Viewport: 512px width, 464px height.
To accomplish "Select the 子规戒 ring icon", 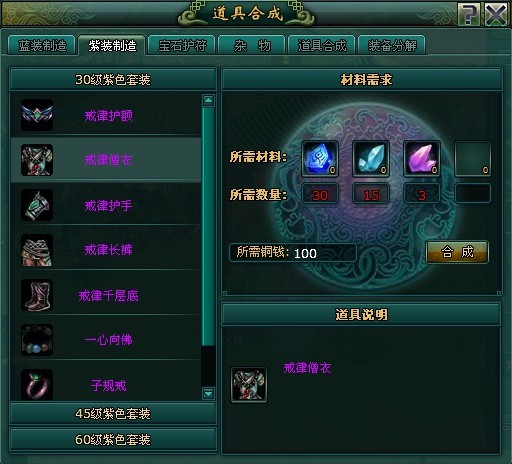I will (x=37, y=384).
